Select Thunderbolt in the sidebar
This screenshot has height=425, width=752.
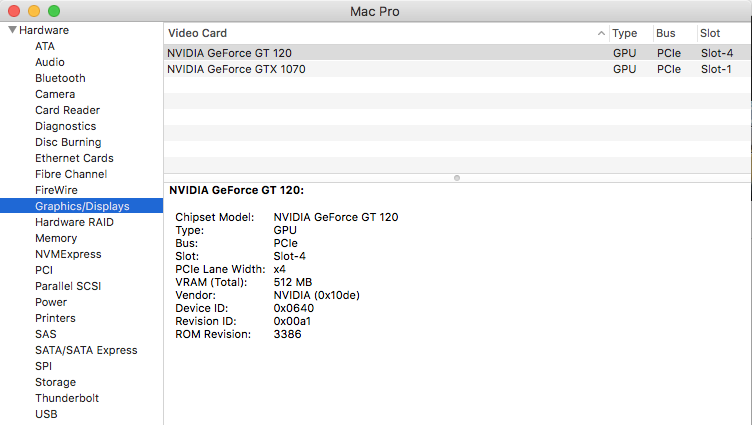coord(67,398)
